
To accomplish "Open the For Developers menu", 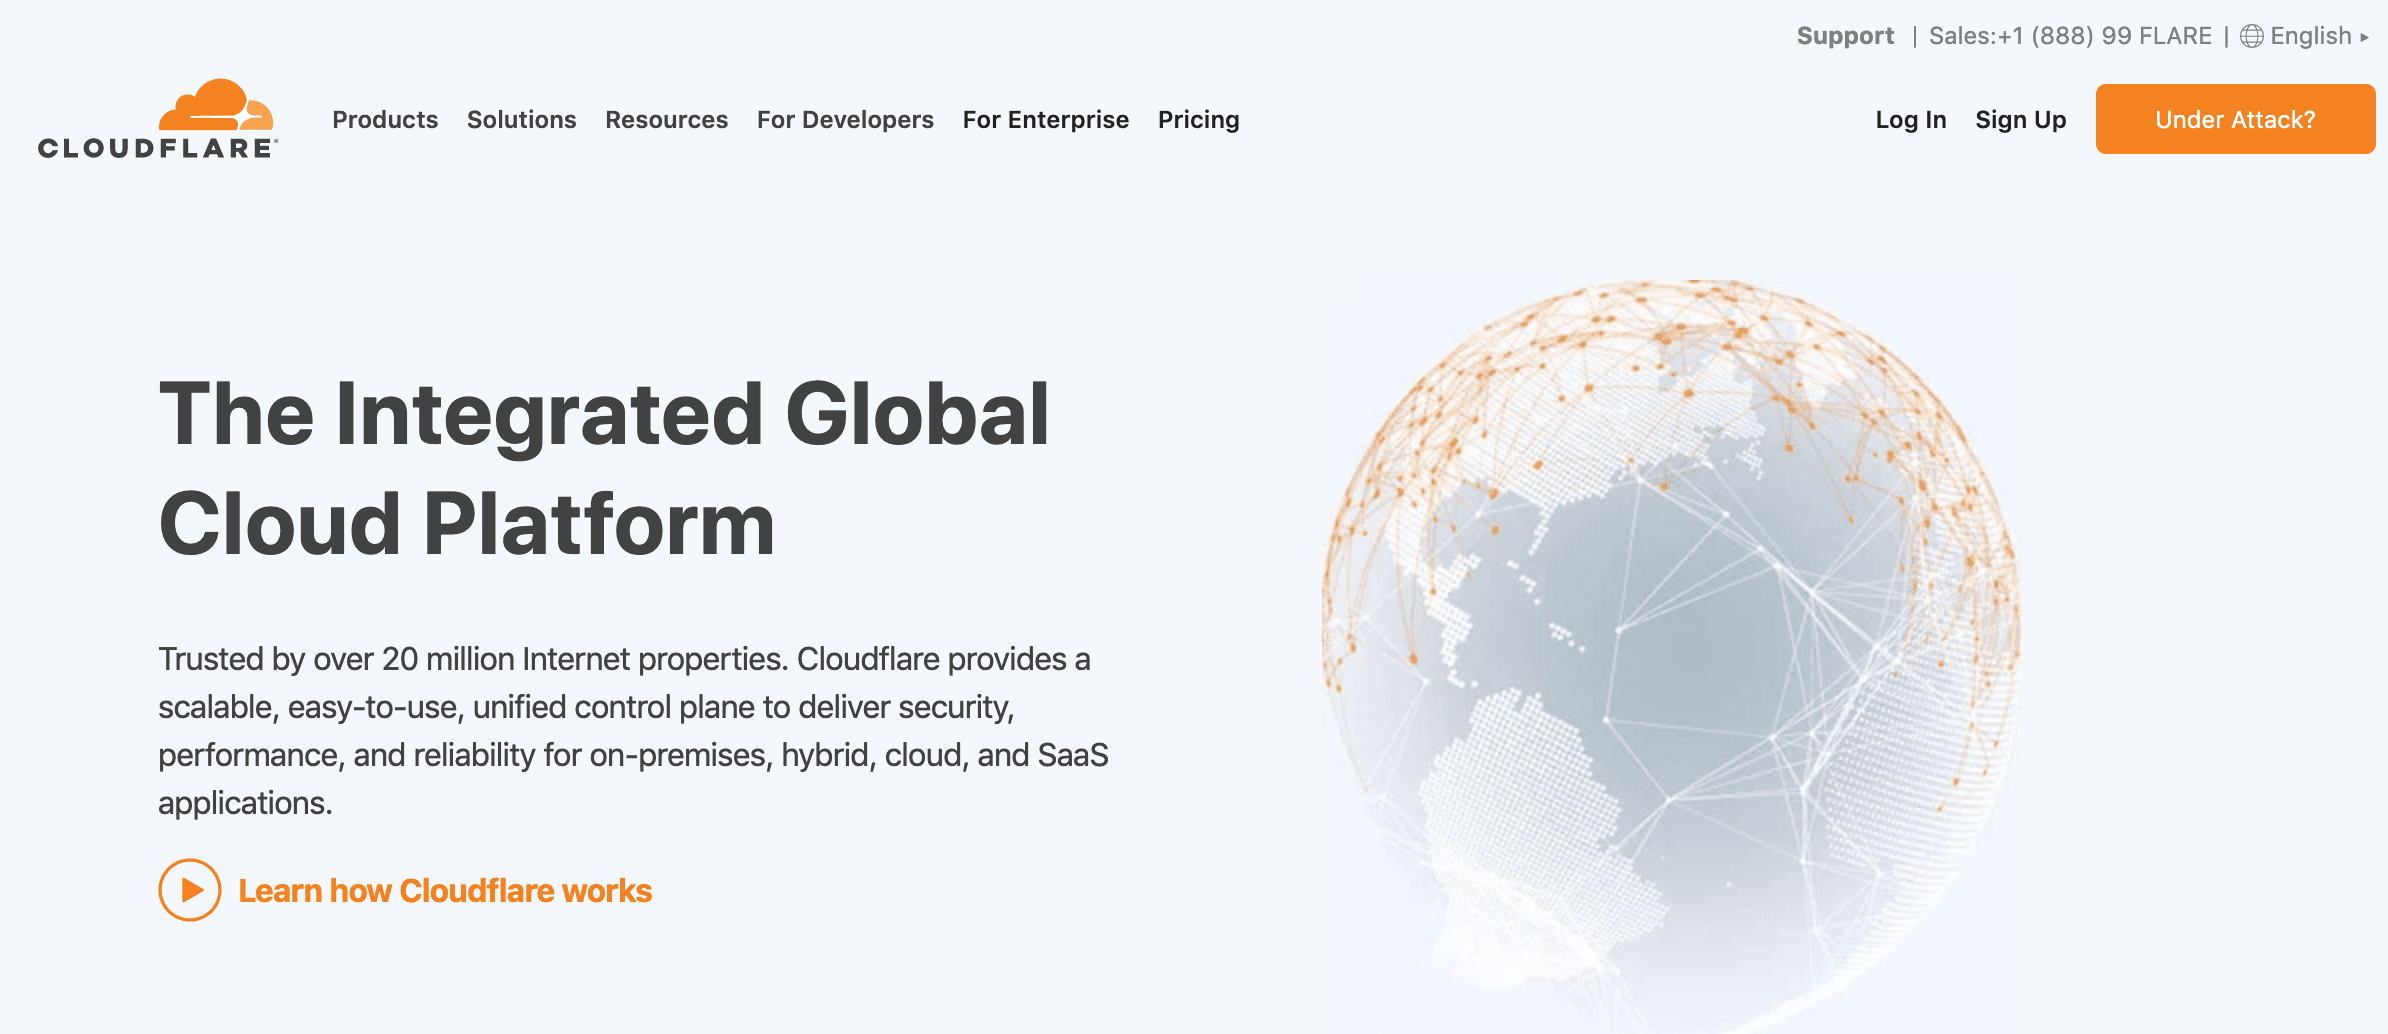I will pyautogui.click(x=845, y=120).
